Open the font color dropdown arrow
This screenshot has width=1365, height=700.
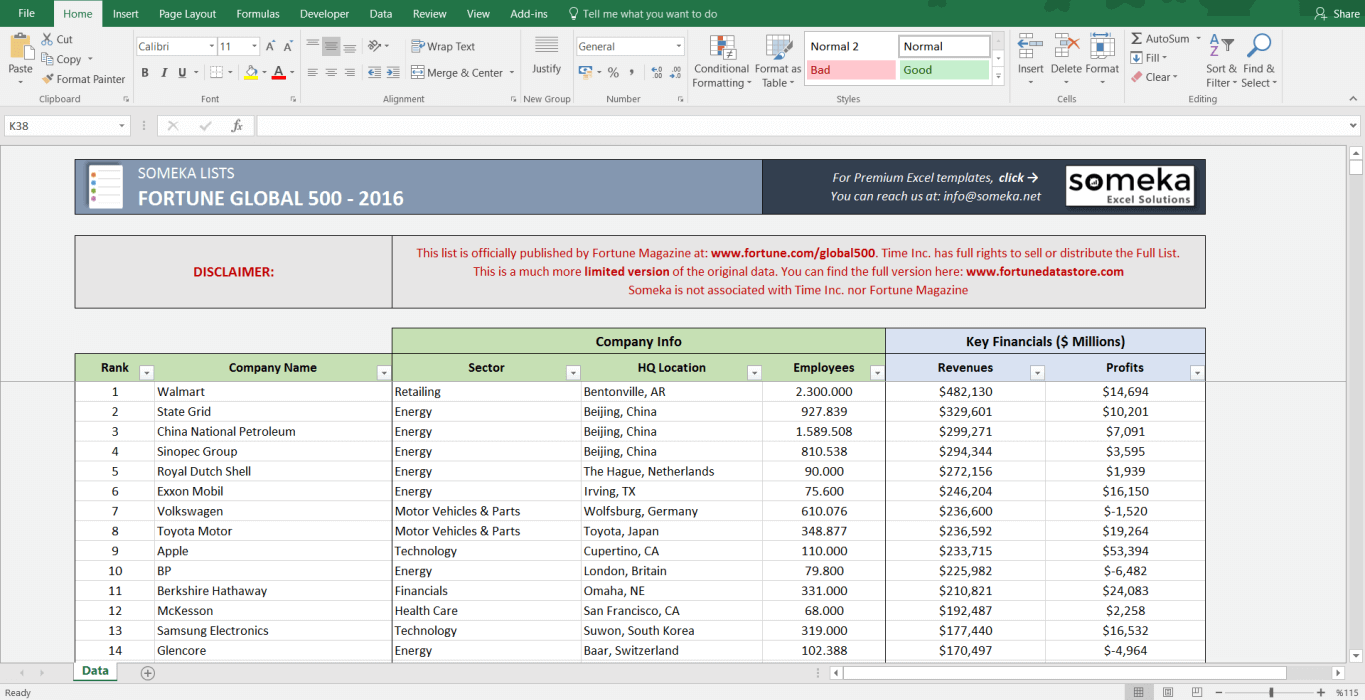coord(291,73)
